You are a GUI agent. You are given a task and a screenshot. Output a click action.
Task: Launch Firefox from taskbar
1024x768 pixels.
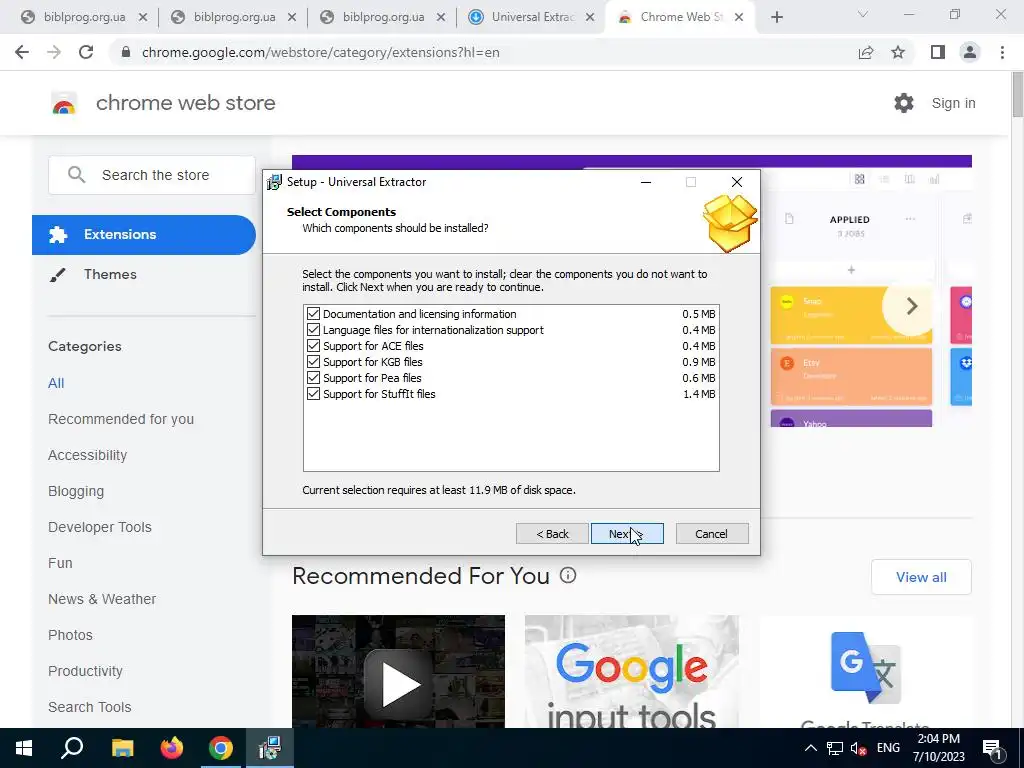pyautogui.click(x=172, y=748)
